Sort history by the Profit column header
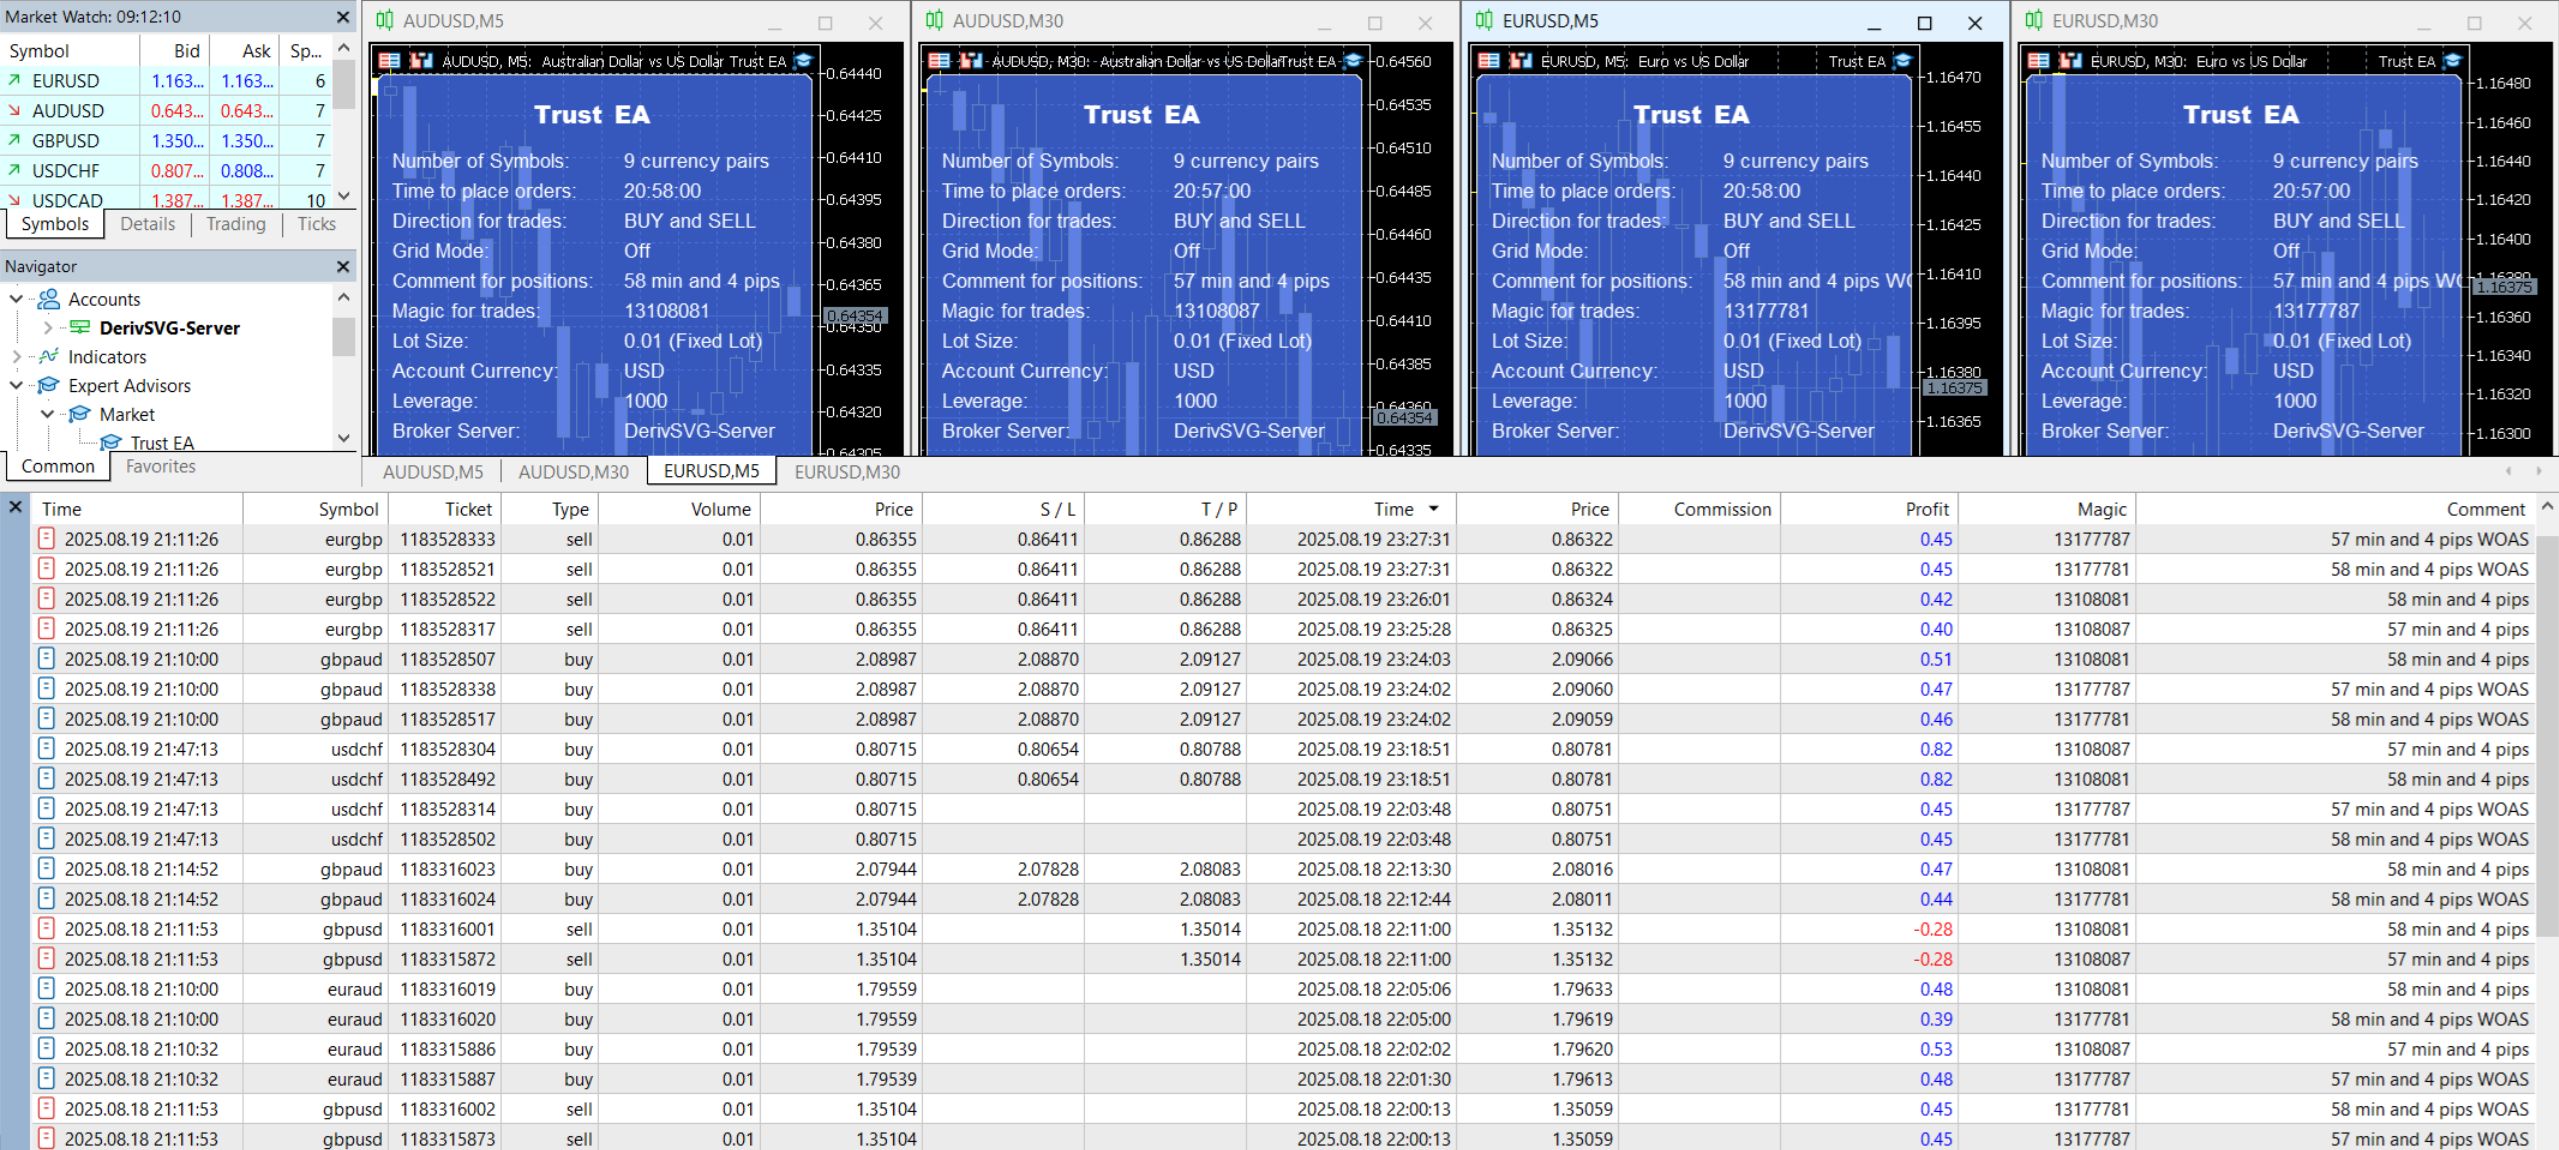Screen dimensions: 2559x1150 pos(1926,509)
